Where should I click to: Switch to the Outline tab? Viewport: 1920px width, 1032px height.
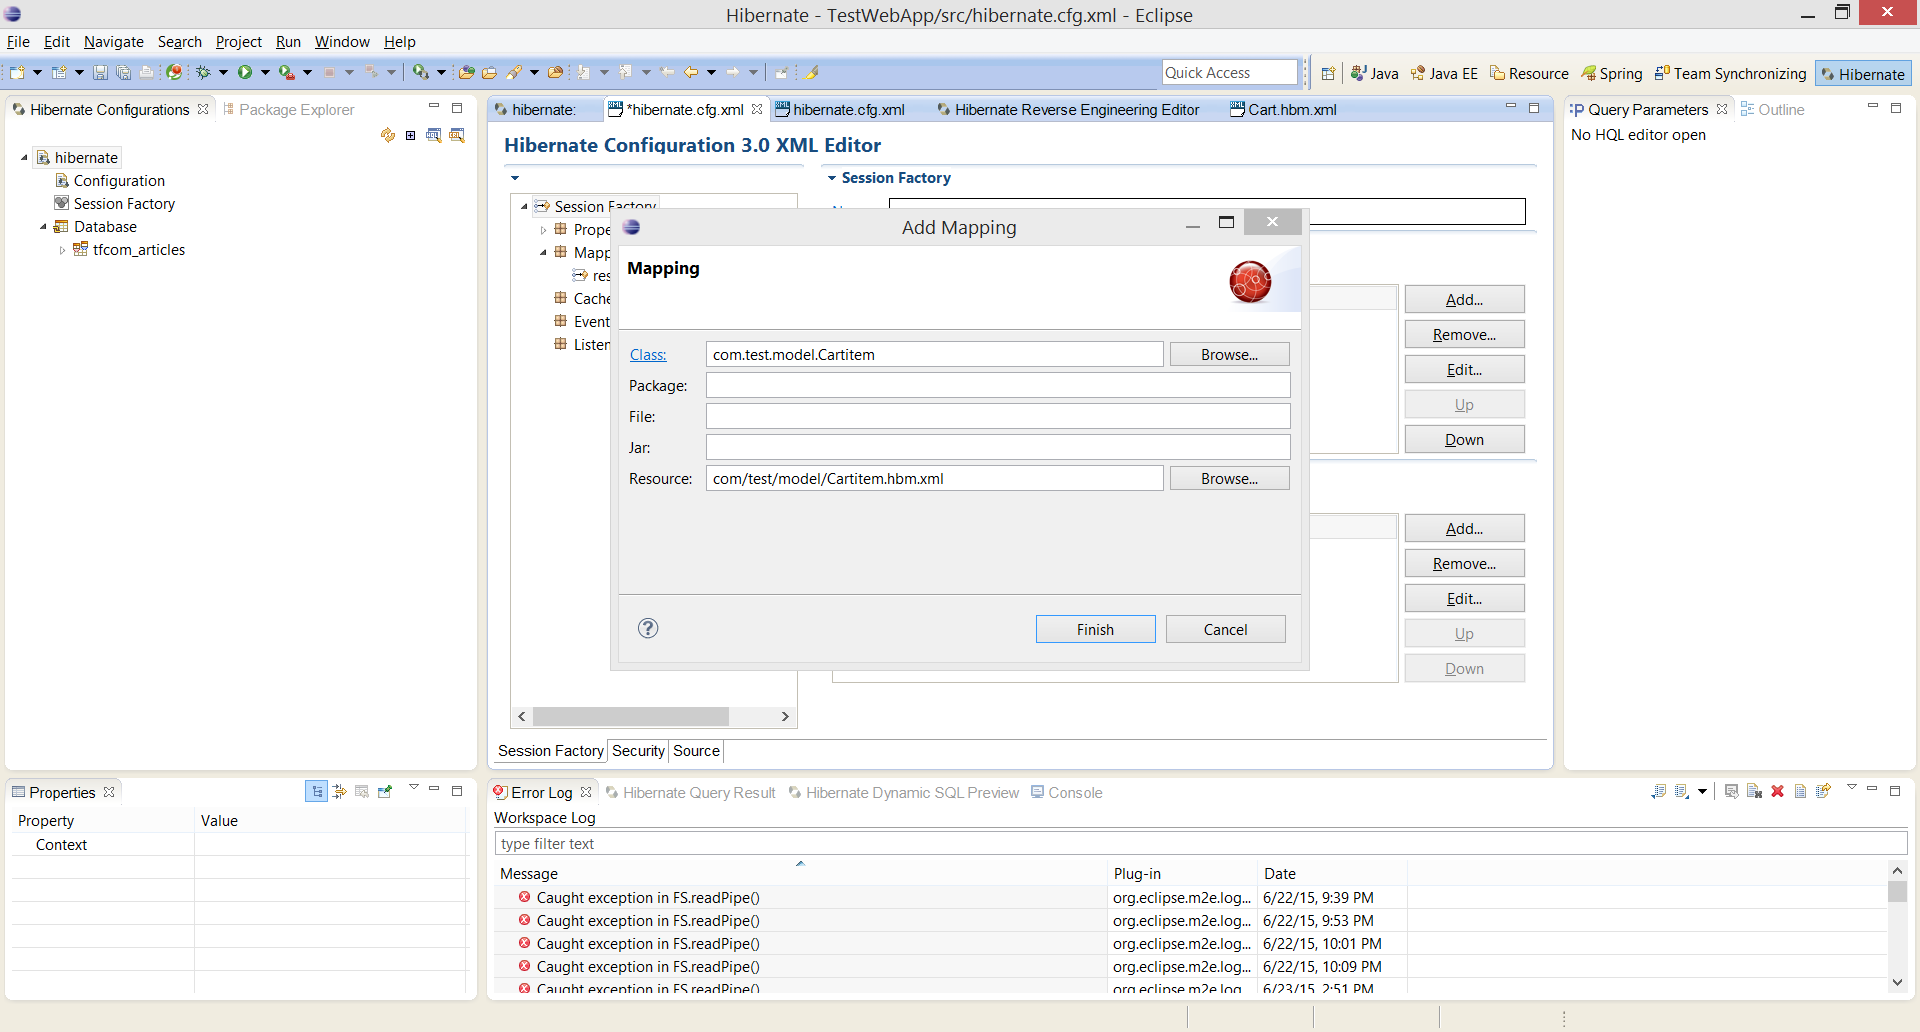[1772, 110]
